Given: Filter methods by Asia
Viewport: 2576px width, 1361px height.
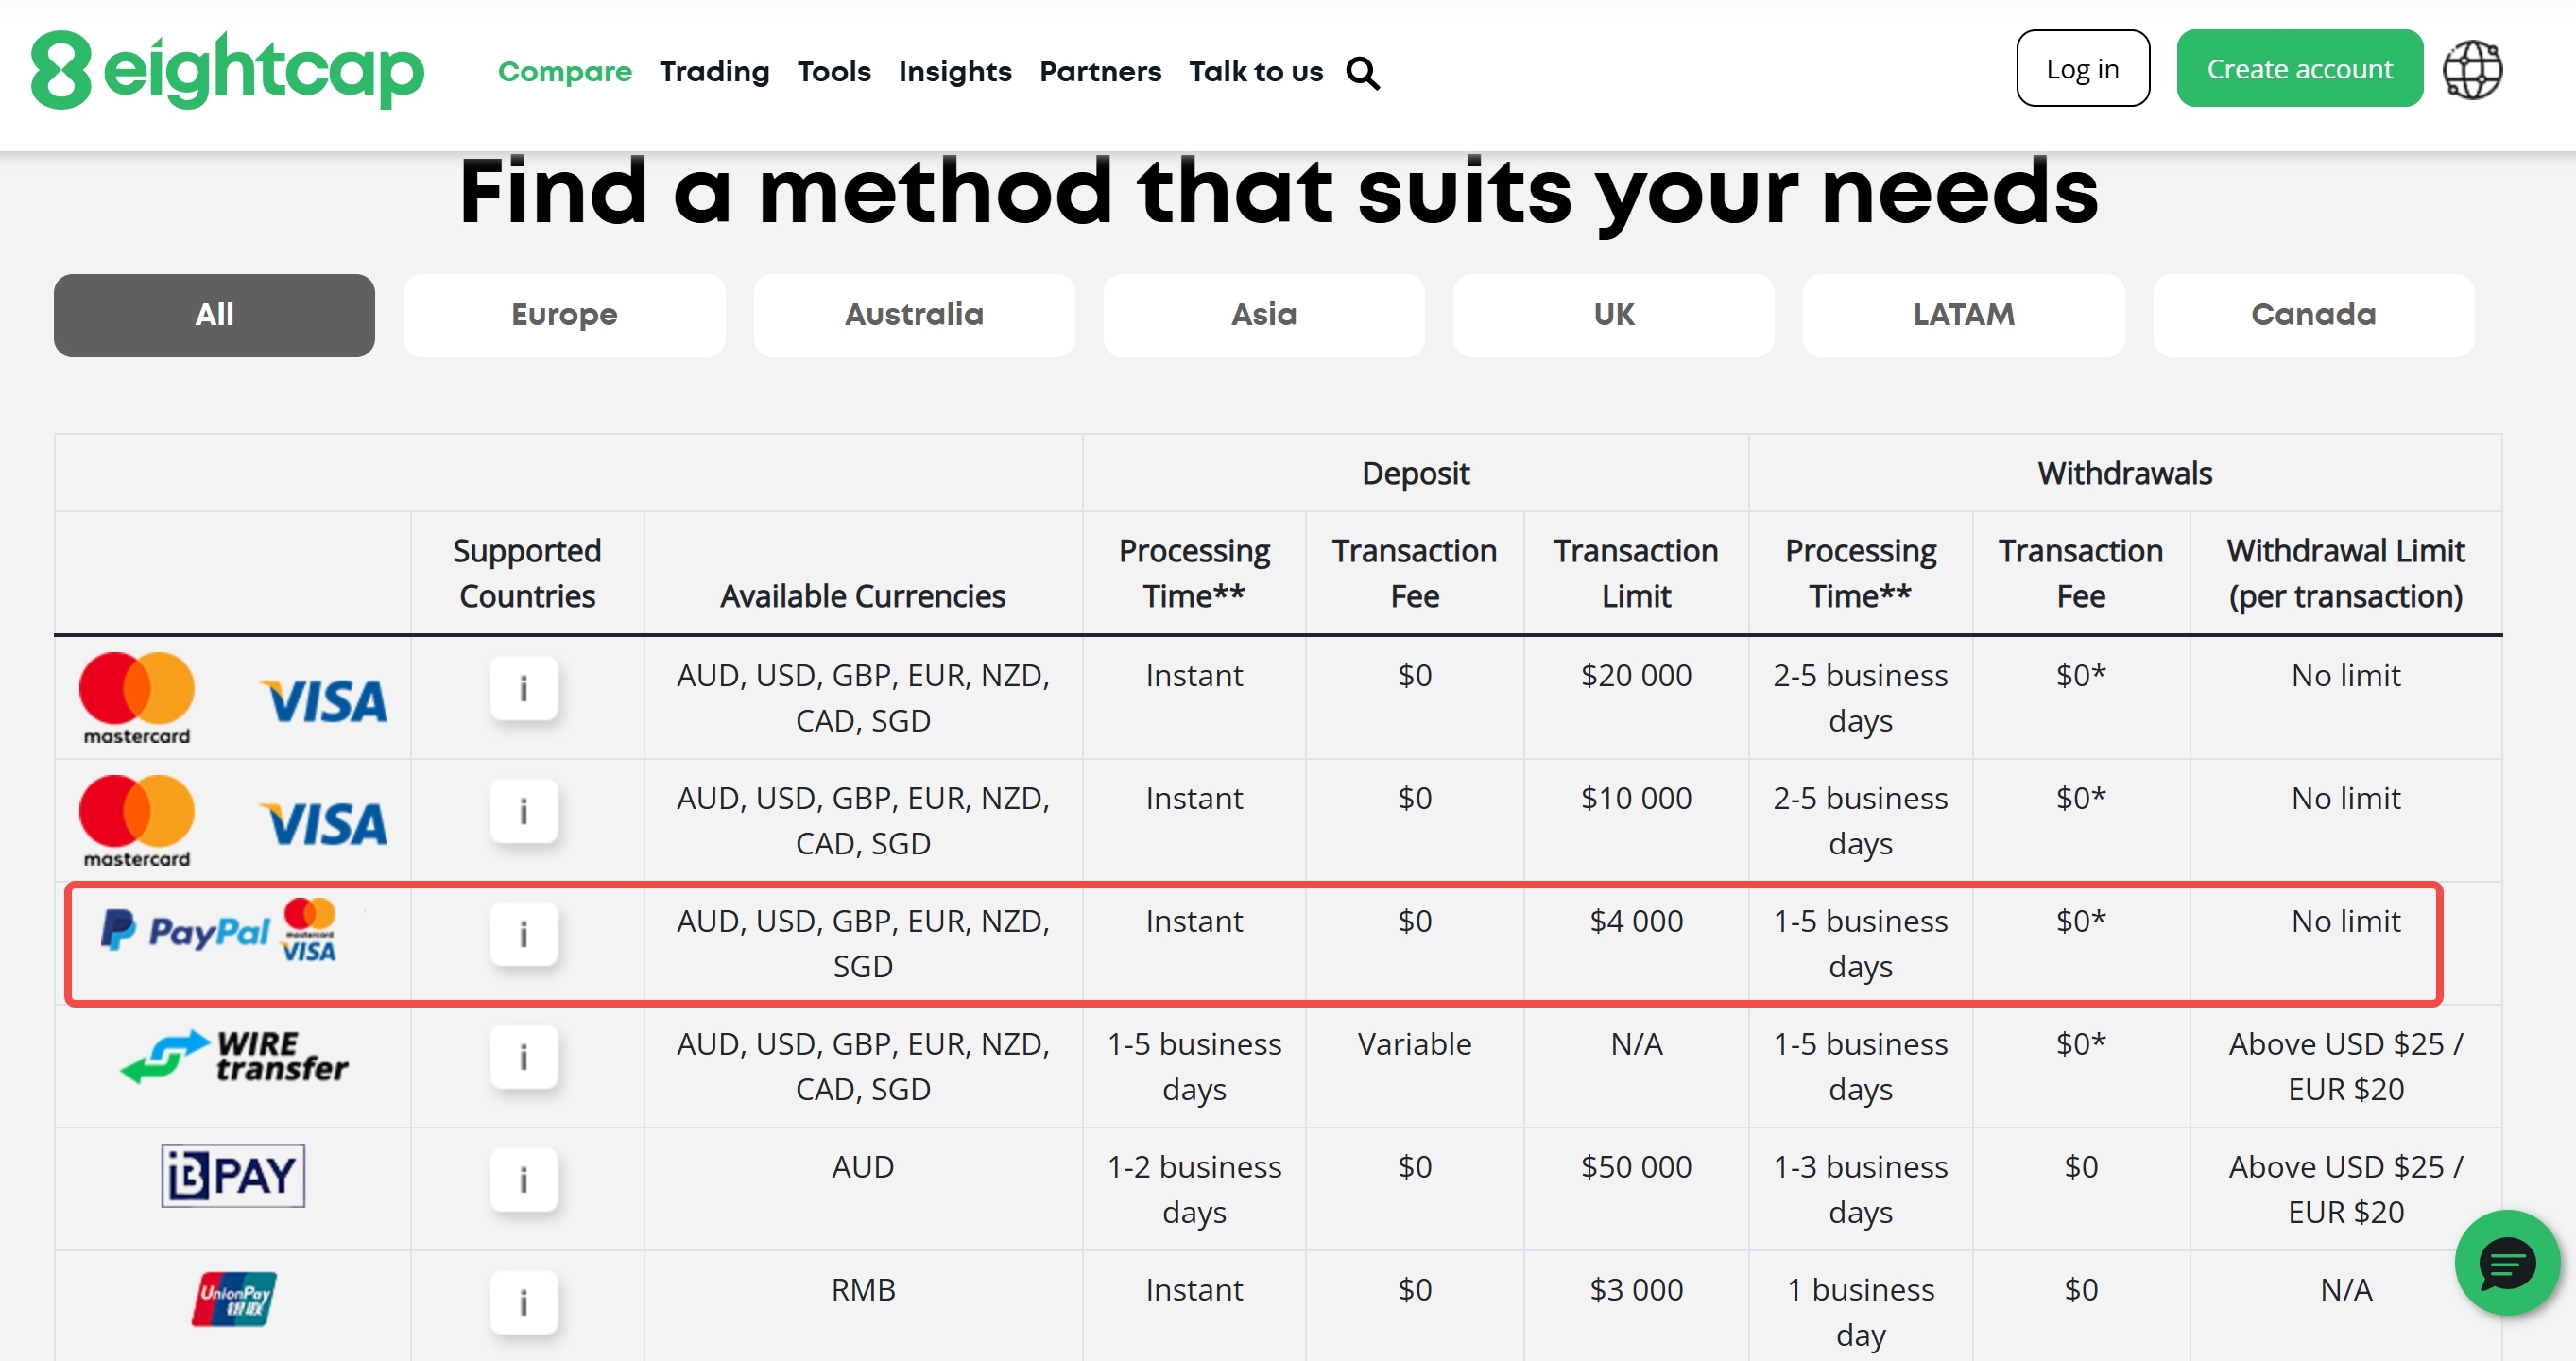Looking at the screenshot, I should tap(1264, 315).
